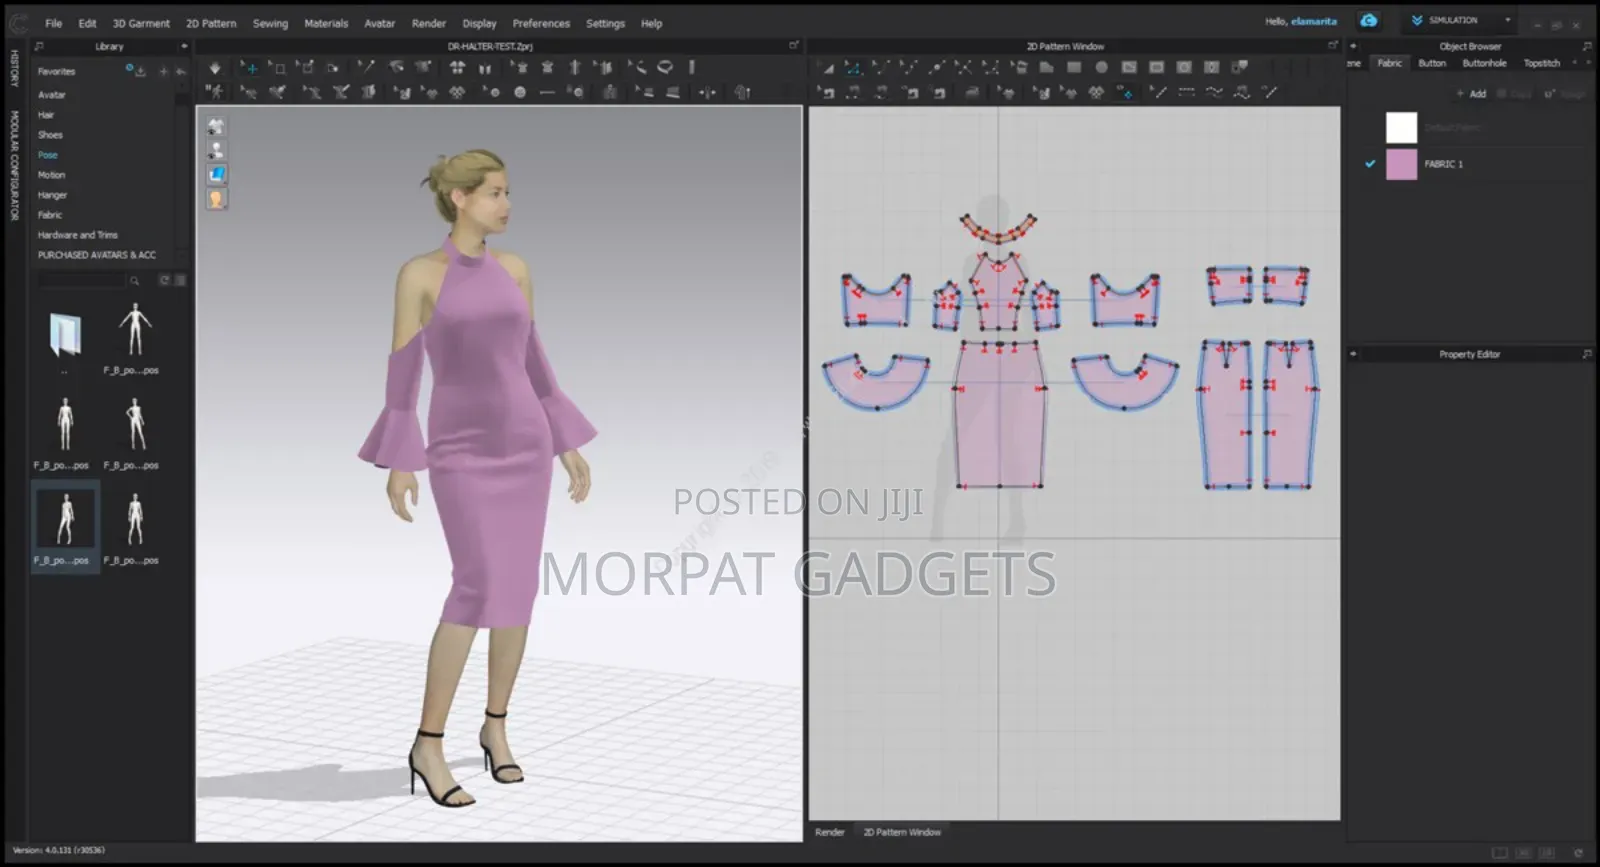The height and width of the screenshot is (867, 1600).
Task: Collapse the Property Editor panel arrow
Action: pyautogui.click(x=1353, y=354)
